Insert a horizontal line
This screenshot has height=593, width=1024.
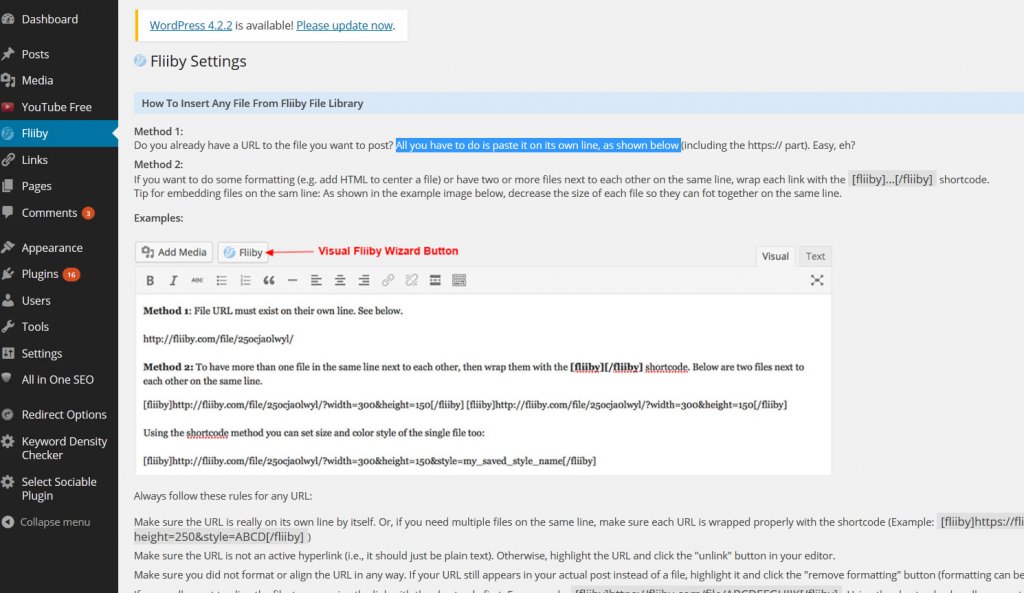pos(292,280)
